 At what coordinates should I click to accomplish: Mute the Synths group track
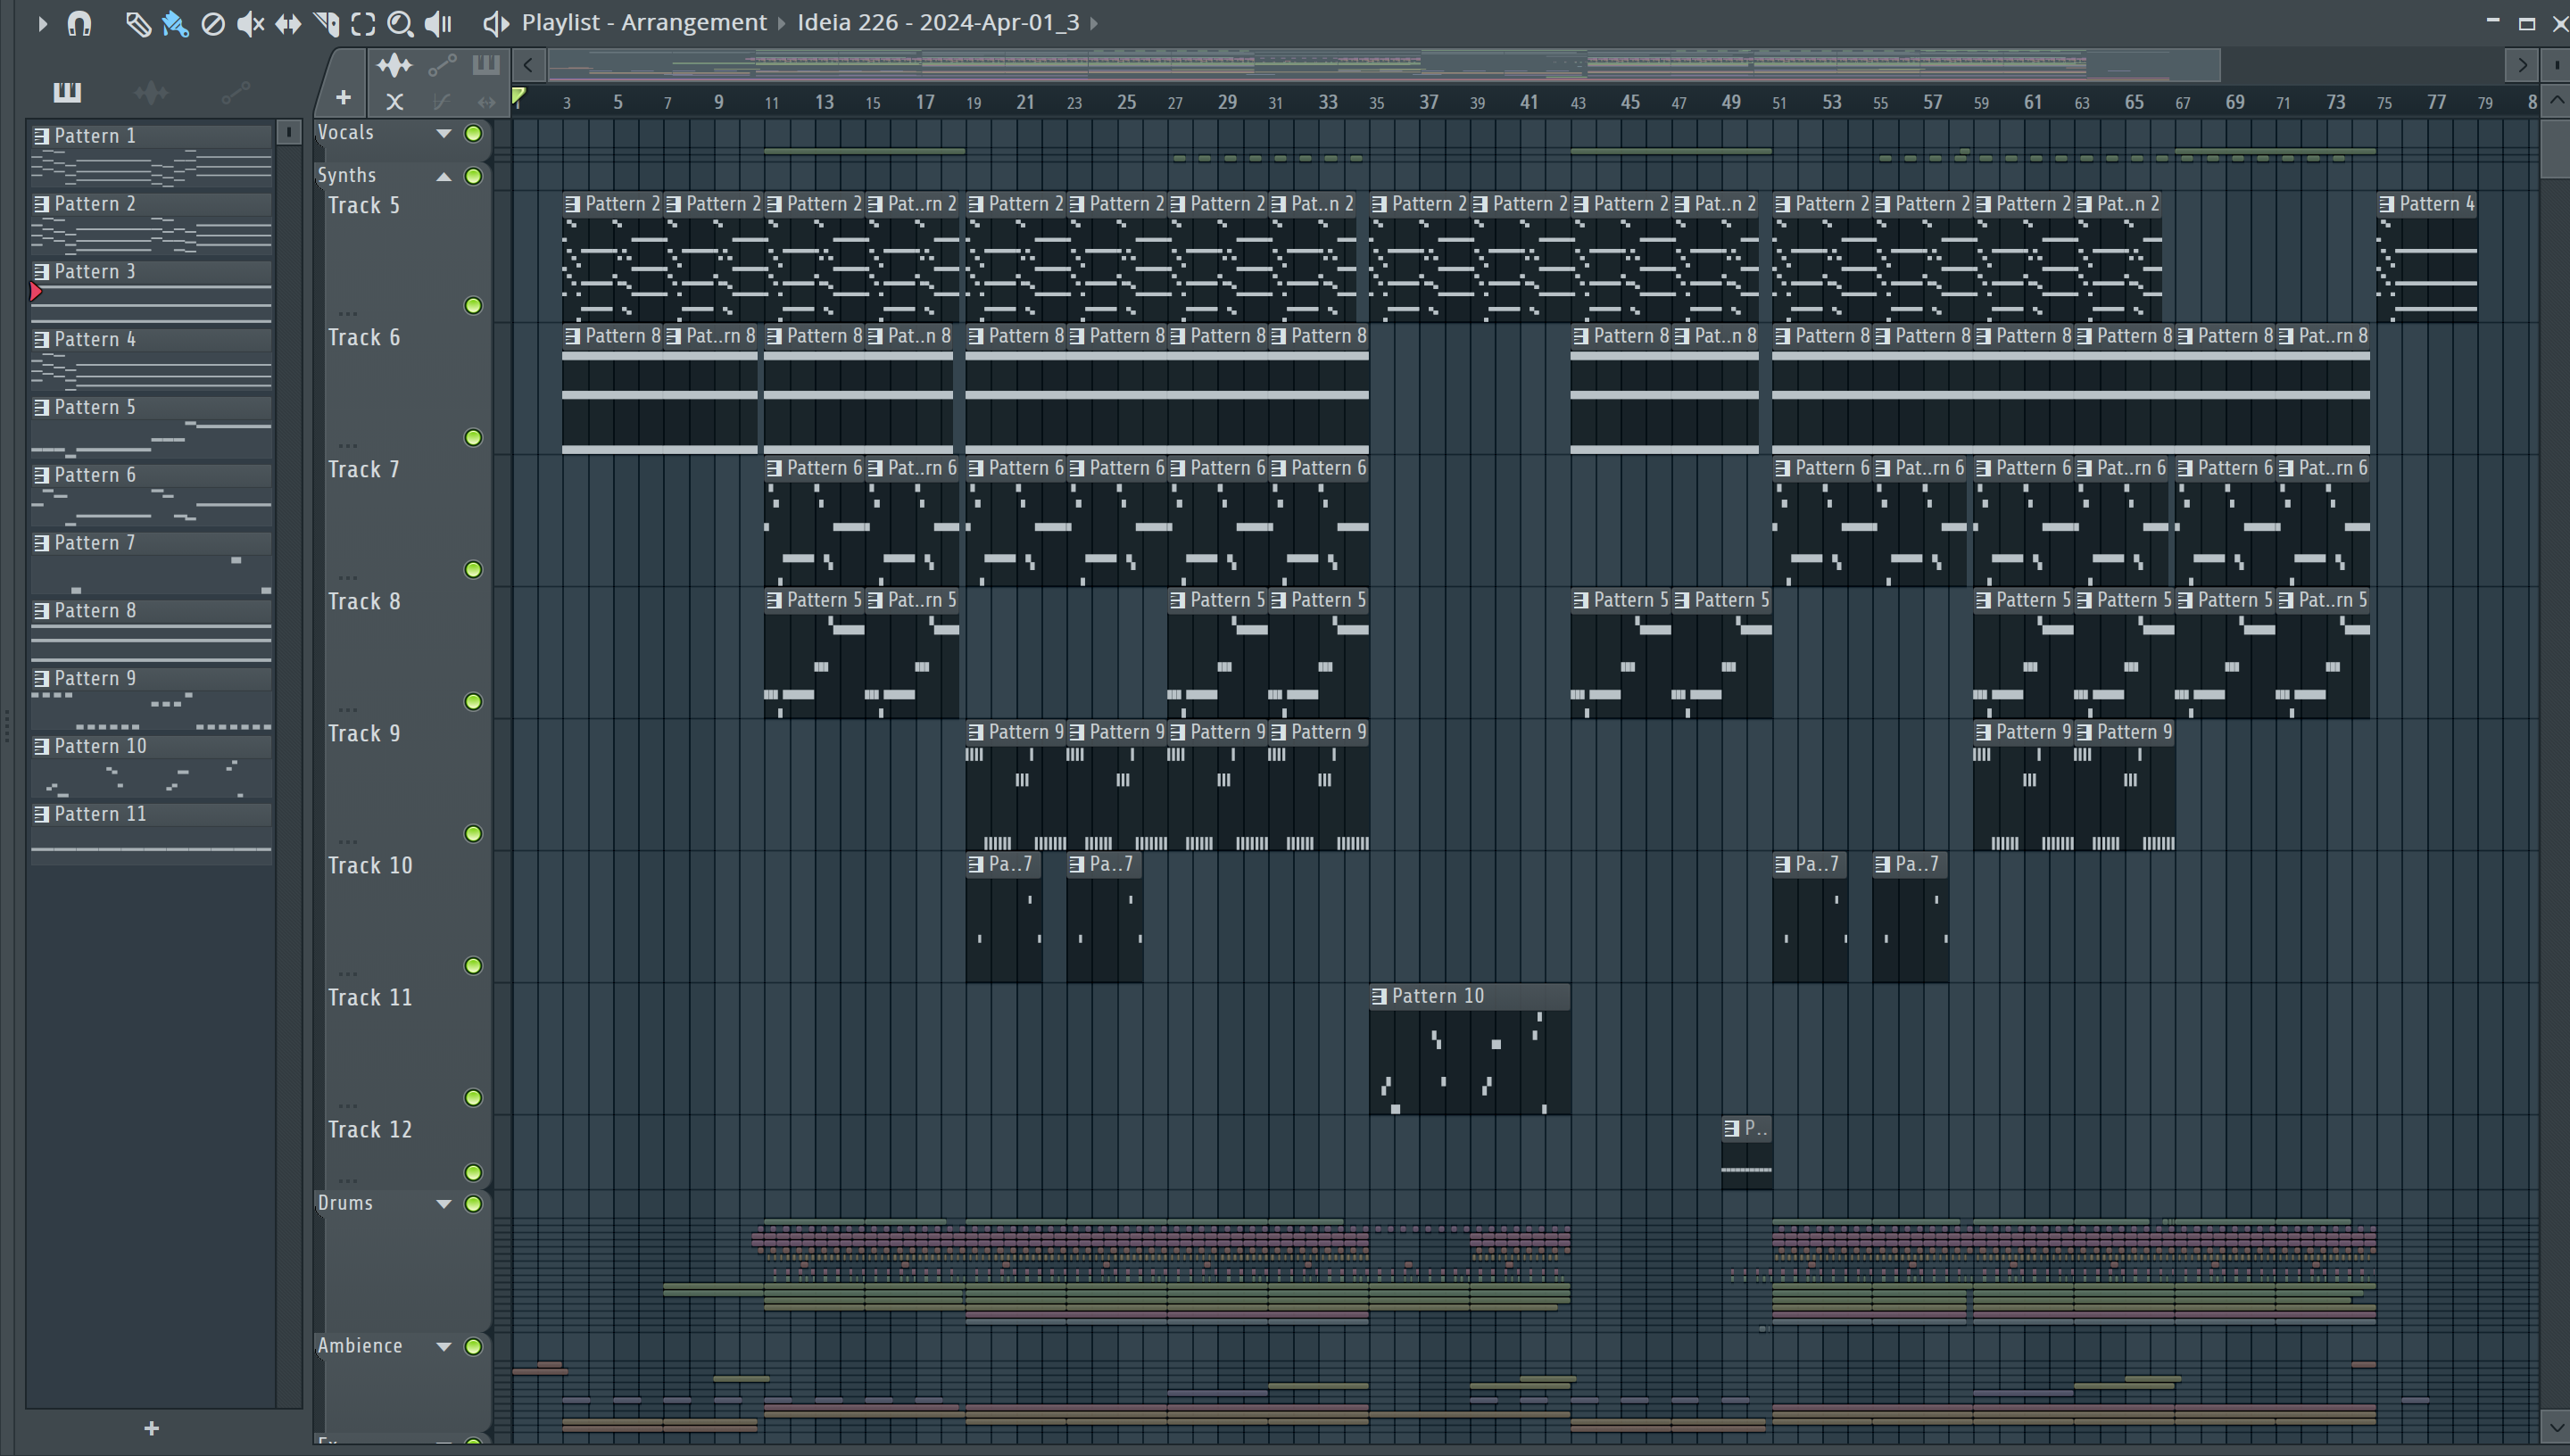473,176
